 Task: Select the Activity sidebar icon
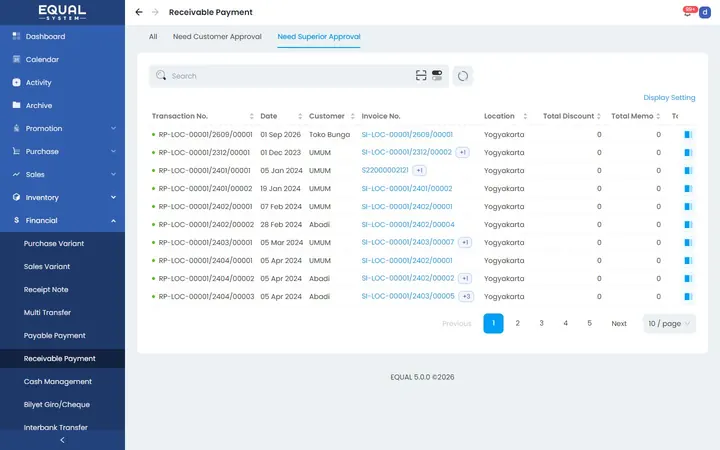click(x=17, y=82)
